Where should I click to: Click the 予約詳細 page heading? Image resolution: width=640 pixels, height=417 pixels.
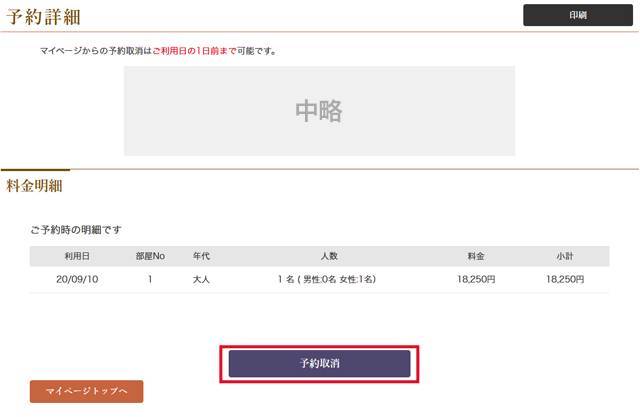(x=44, y=16)
